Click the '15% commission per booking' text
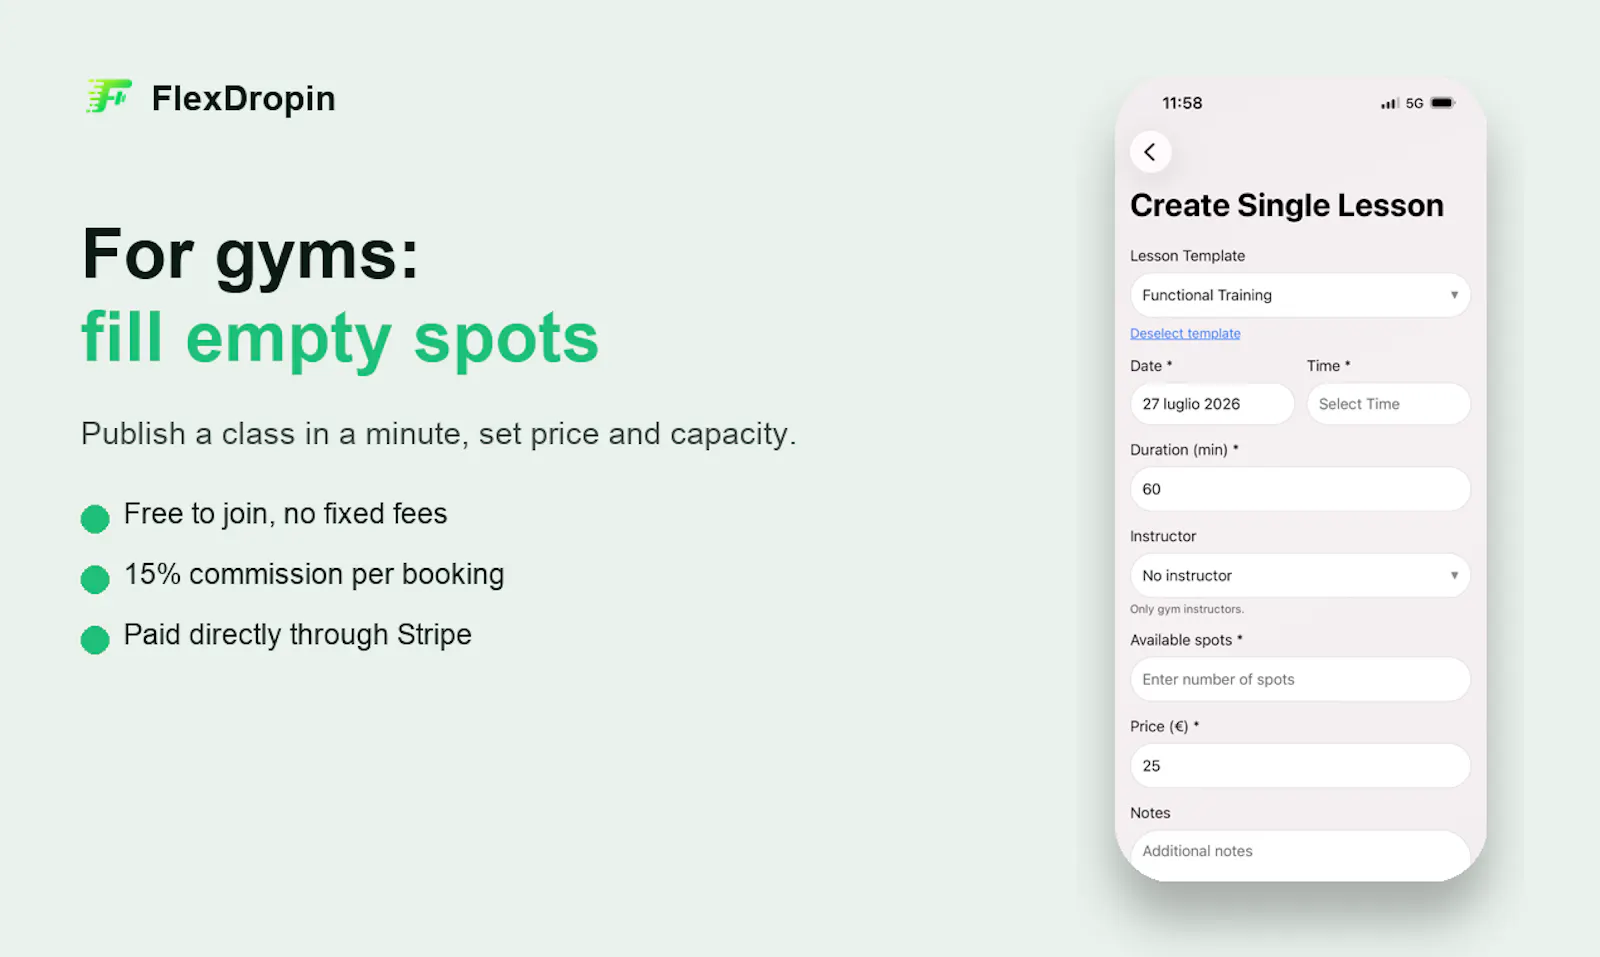Screen dimensions: 1600x957 (314, 574)
